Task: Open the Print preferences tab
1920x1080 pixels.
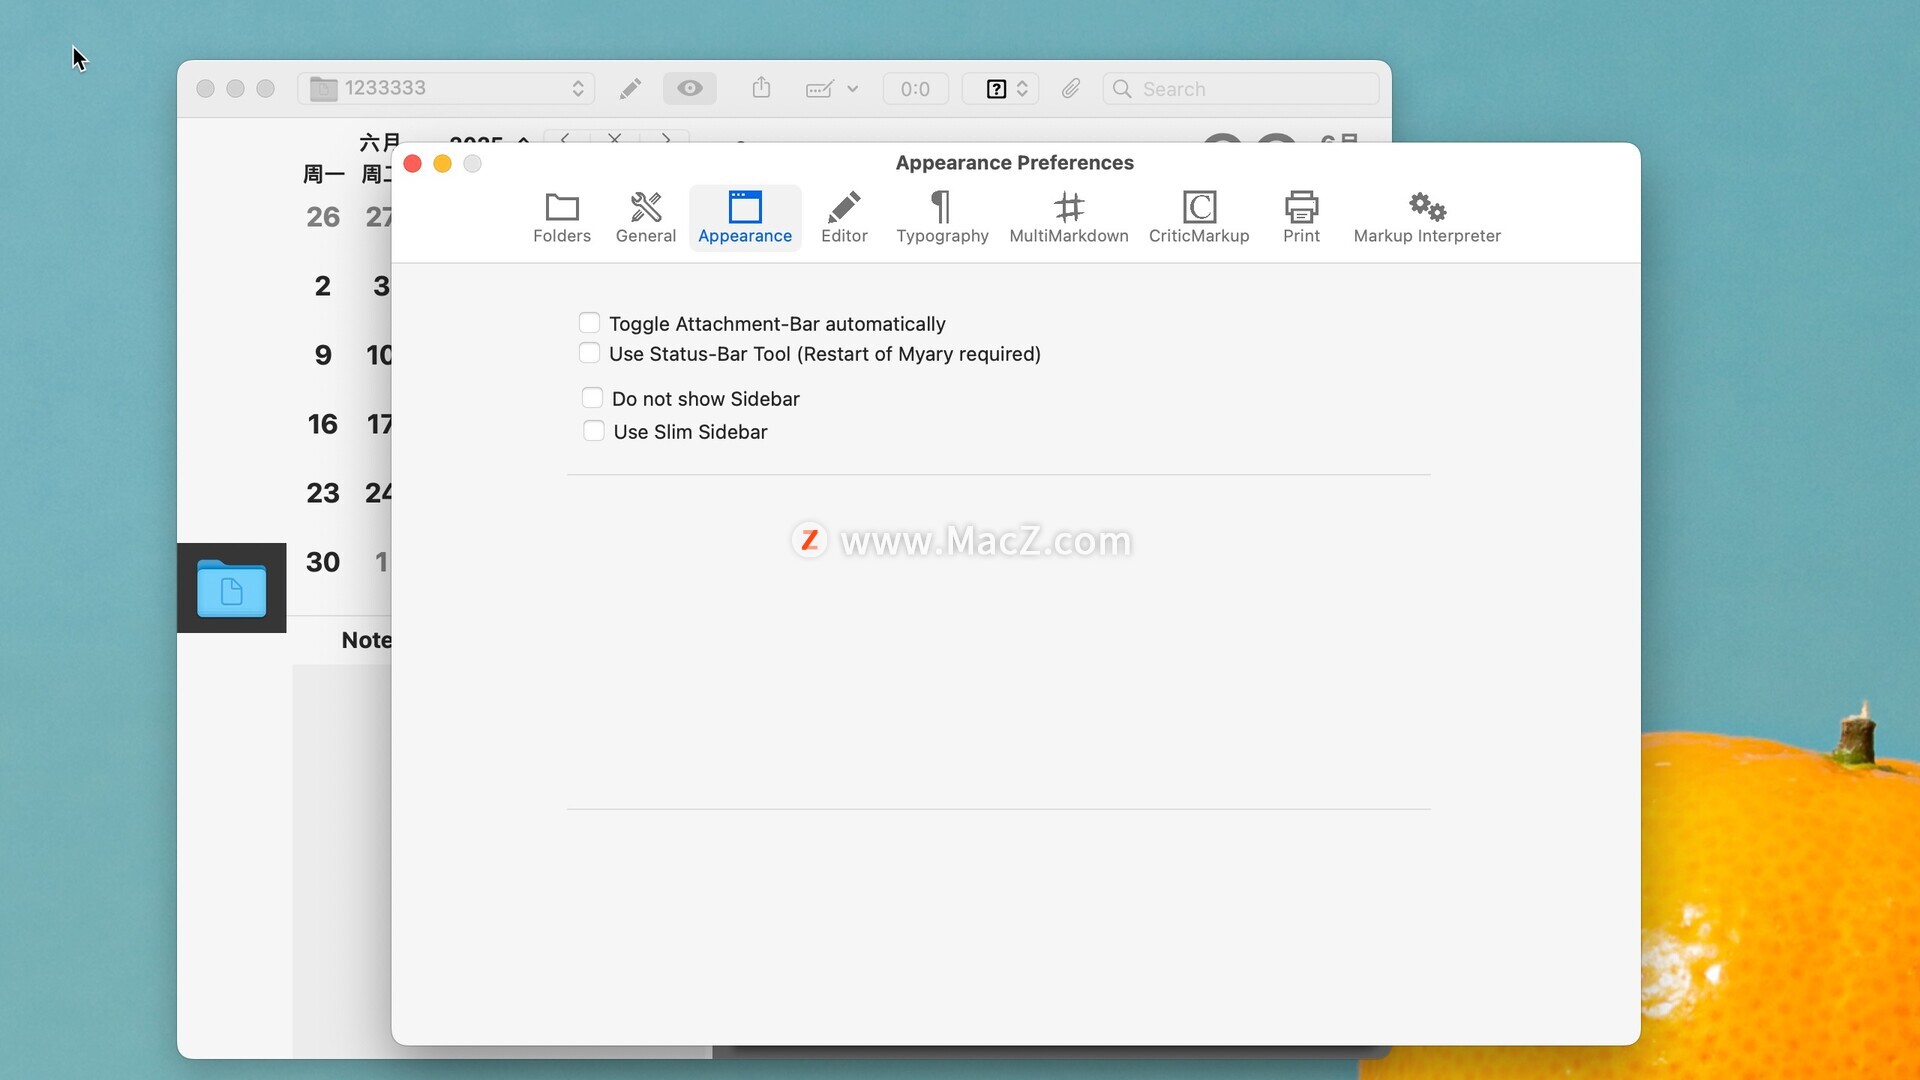Action: point(1301,218)
